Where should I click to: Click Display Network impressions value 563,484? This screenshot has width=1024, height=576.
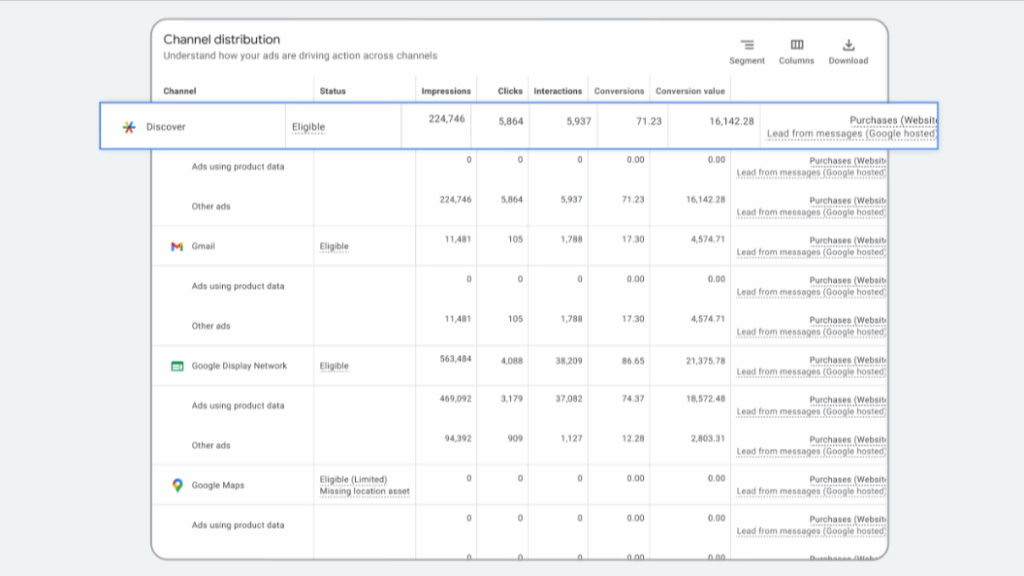[x=455, y=359]
